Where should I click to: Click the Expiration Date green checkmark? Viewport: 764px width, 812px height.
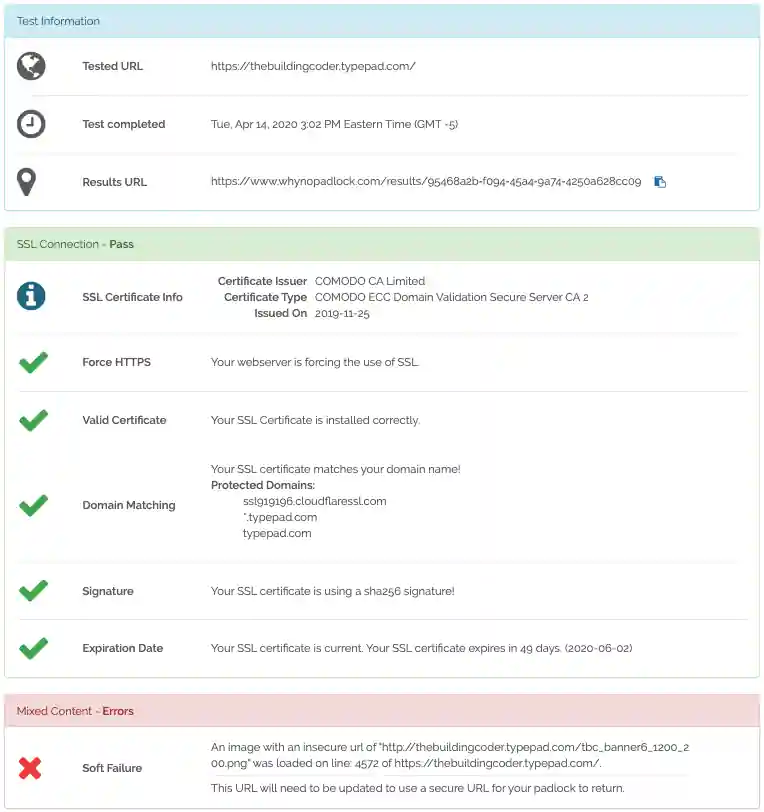(x=33, y=648)
